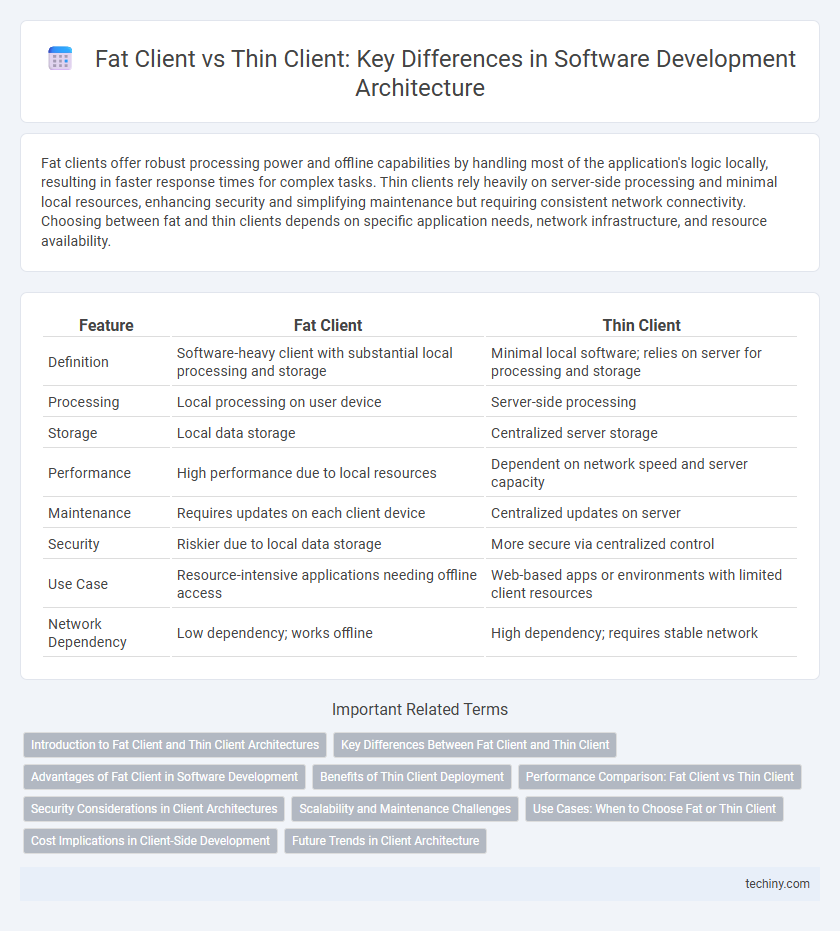Select the 'Maintenance' row label
This screenshot has height=931, width=840.
click(x=89, y=513)
